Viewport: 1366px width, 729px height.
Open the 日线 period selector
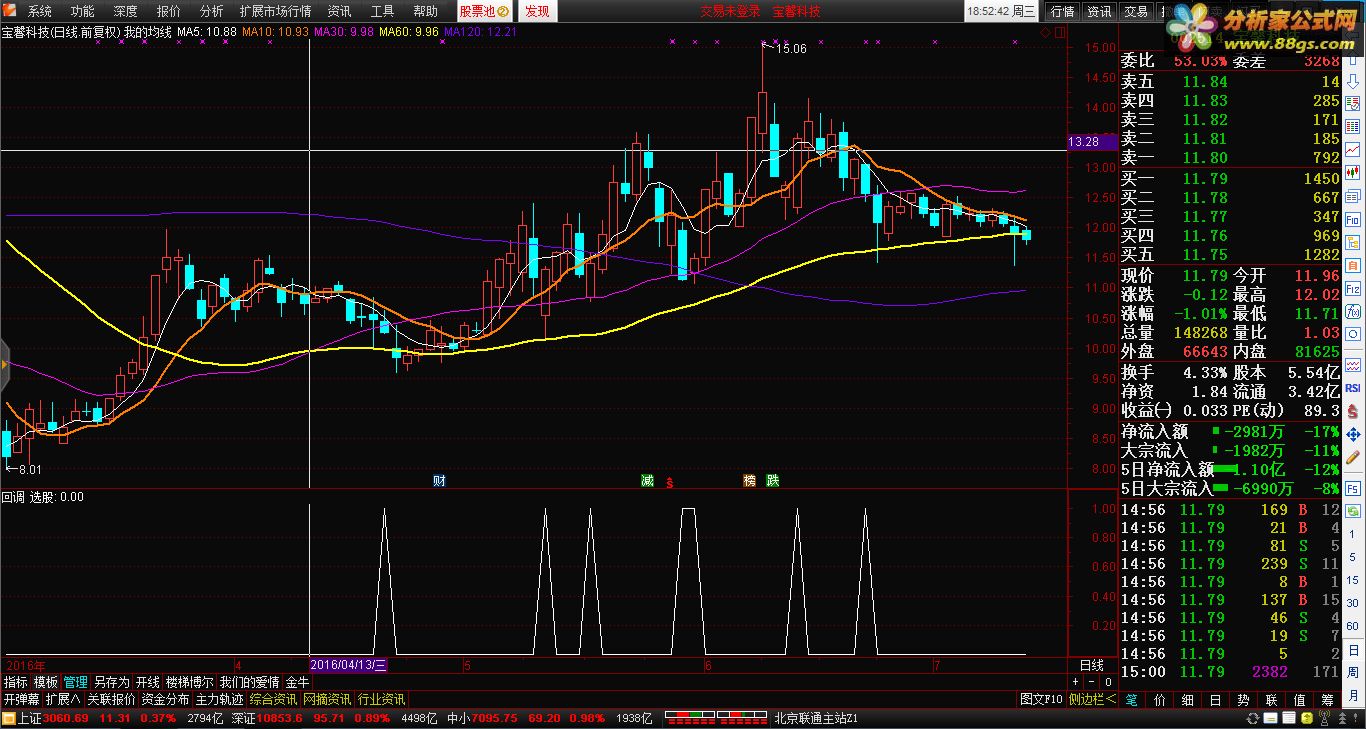pos(1092,665)
